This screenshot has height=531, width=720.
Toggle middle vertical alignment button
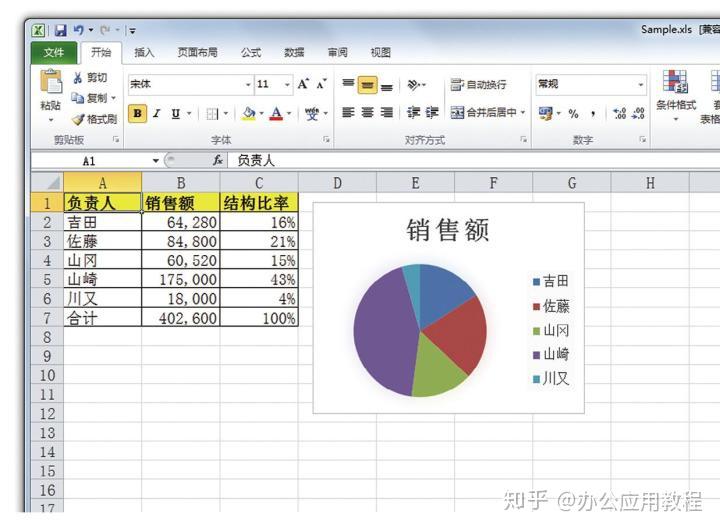[367, 85]
